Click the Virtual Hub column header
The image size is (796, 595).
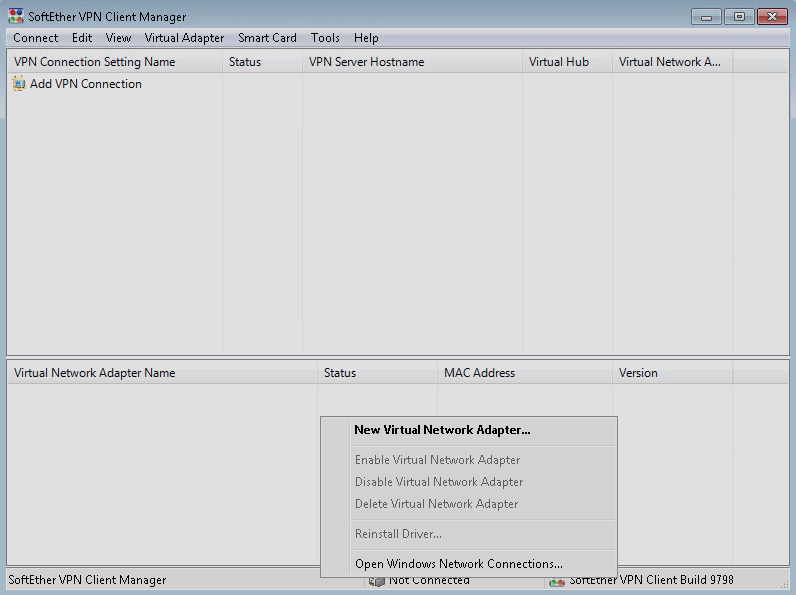[x=558, y=62]
